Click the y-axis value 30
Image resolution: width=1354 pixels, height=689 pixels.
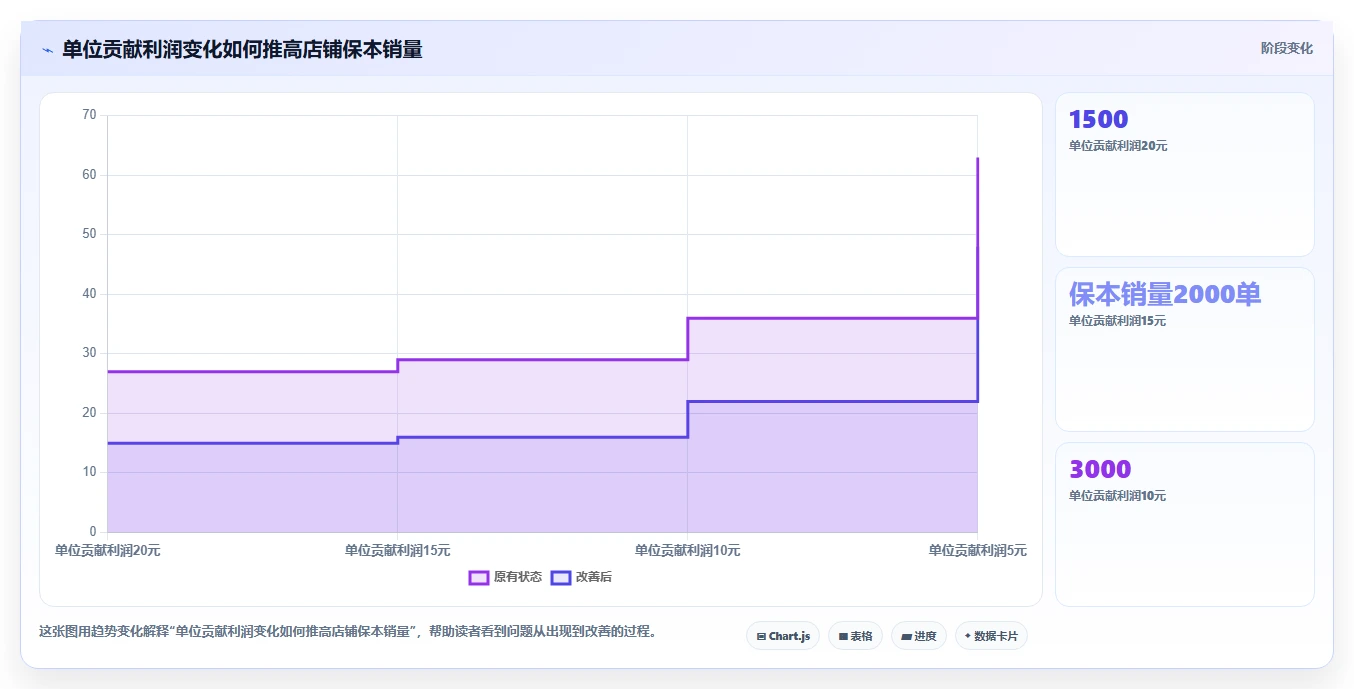click(x=89, y=353)
